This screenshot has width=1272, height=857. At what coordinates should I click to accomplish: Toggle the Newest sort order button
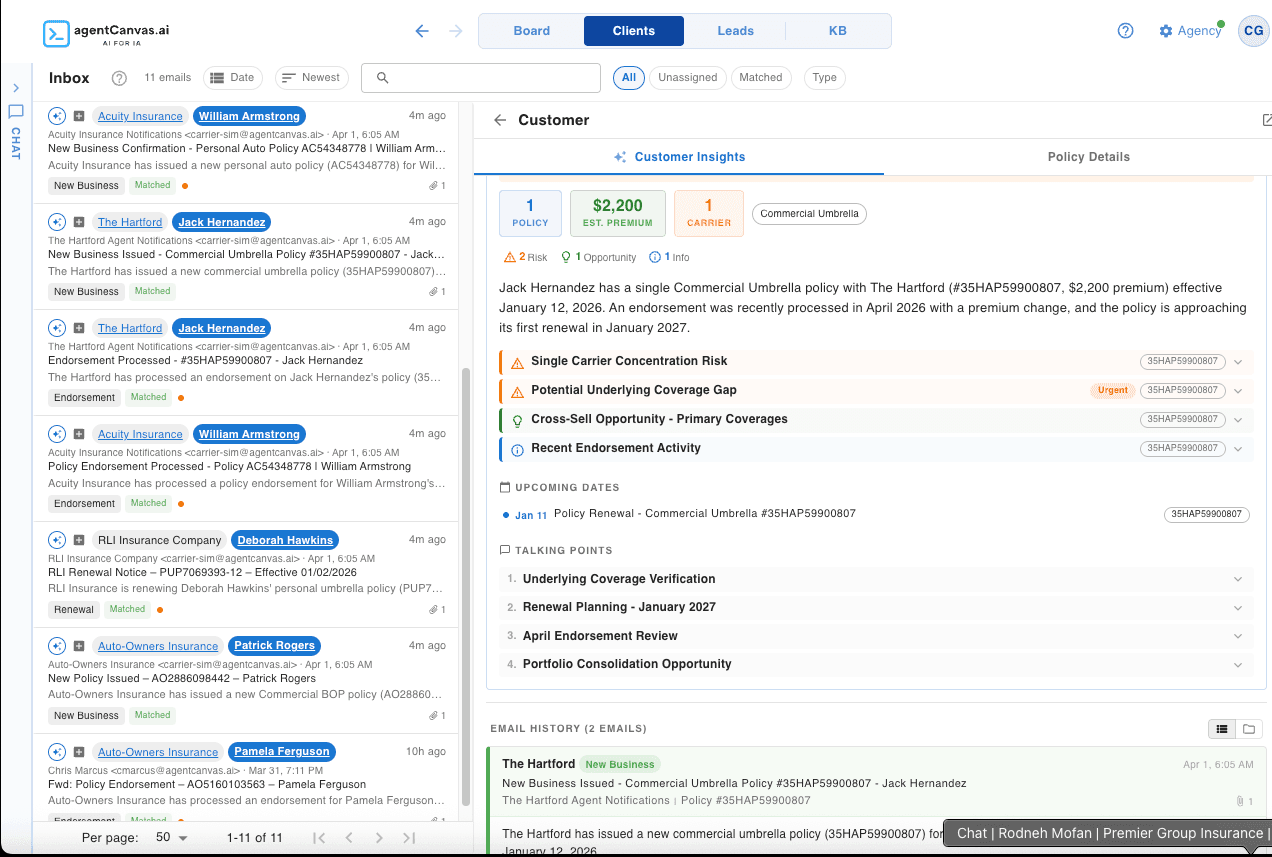tap(311, 77)
